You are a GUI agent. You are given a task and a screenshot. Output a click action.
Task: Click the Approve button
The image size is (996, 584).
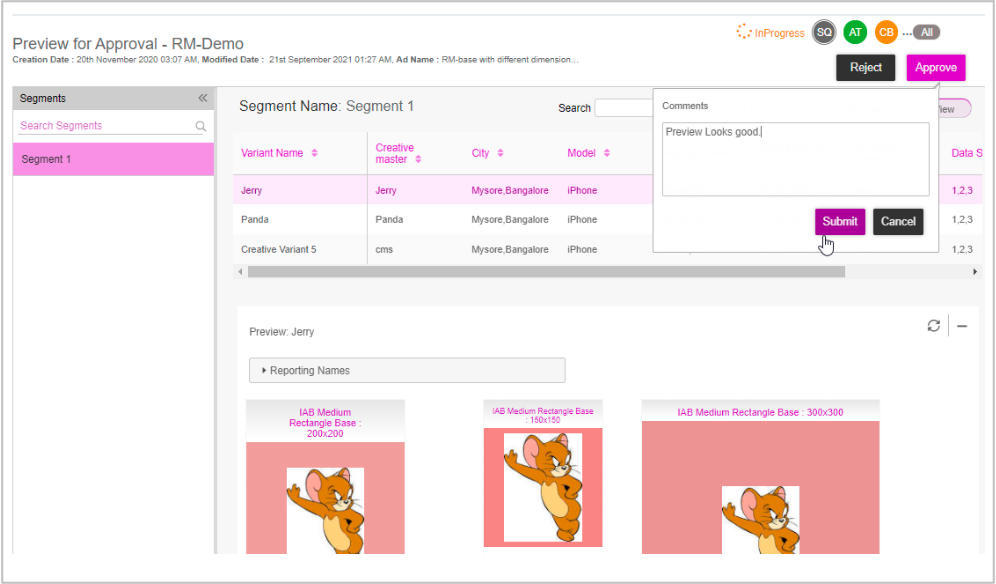pyautogui.click(x=936, y=67)
